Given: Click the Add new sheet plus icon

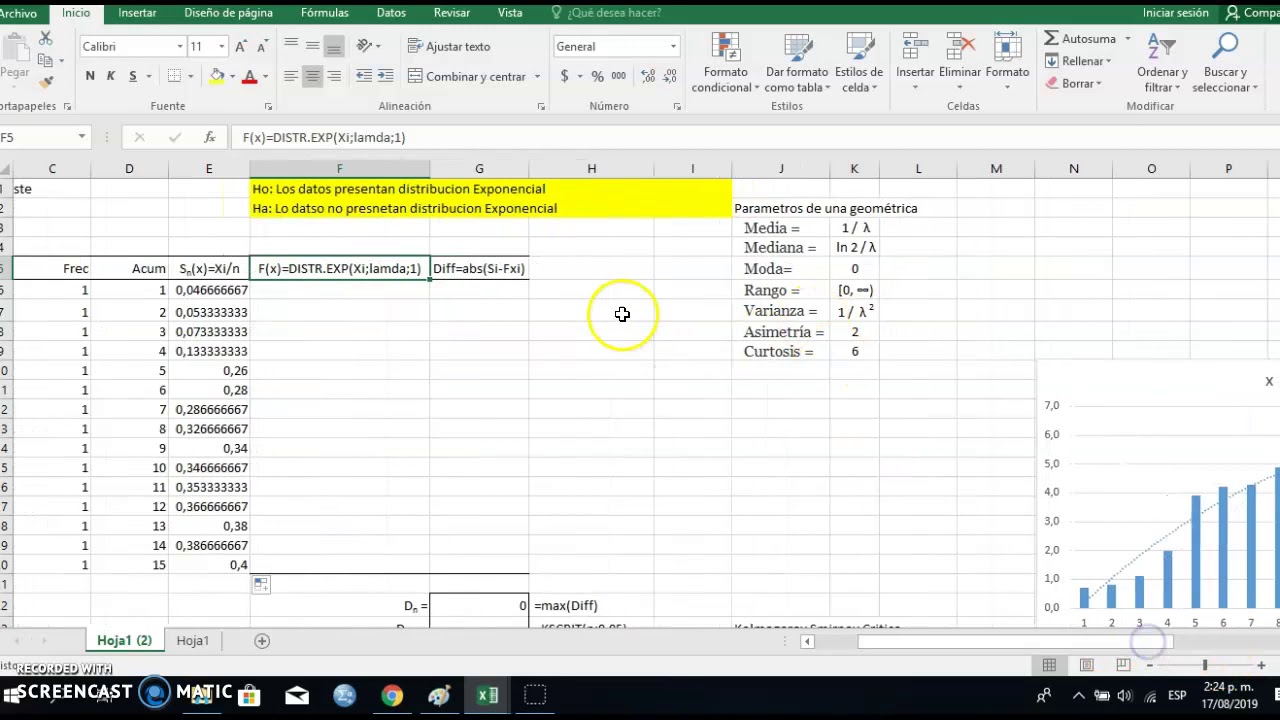Looking at the screenshot, I should tap(262, 641).
